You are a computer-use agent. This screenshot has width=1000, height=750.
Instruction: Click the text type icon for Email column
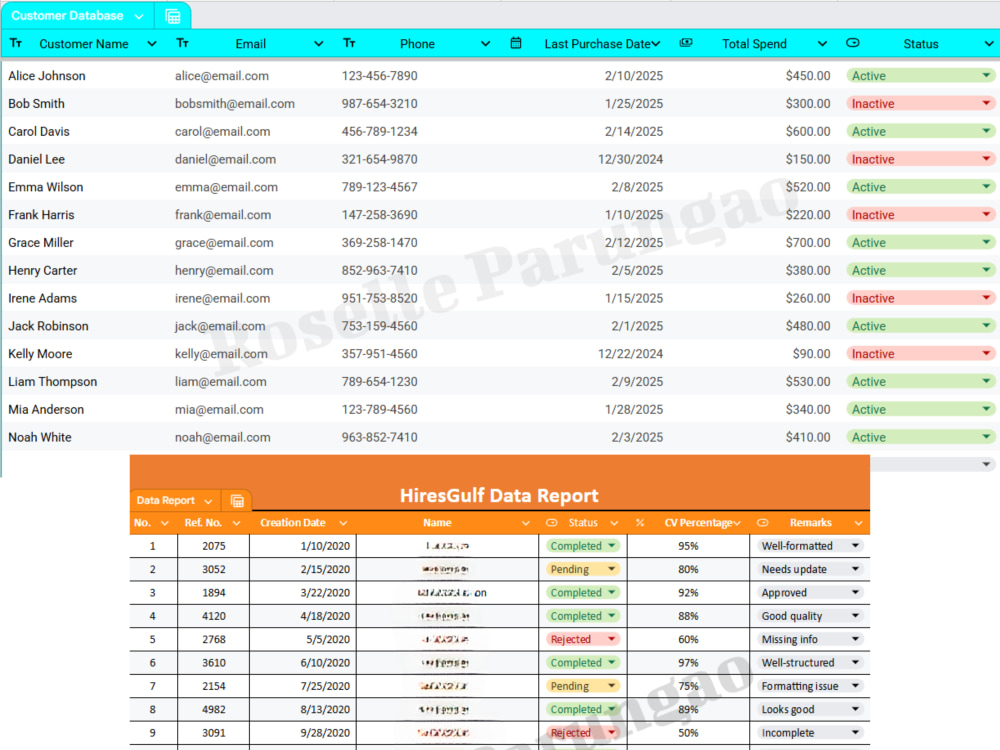(182, 43)
